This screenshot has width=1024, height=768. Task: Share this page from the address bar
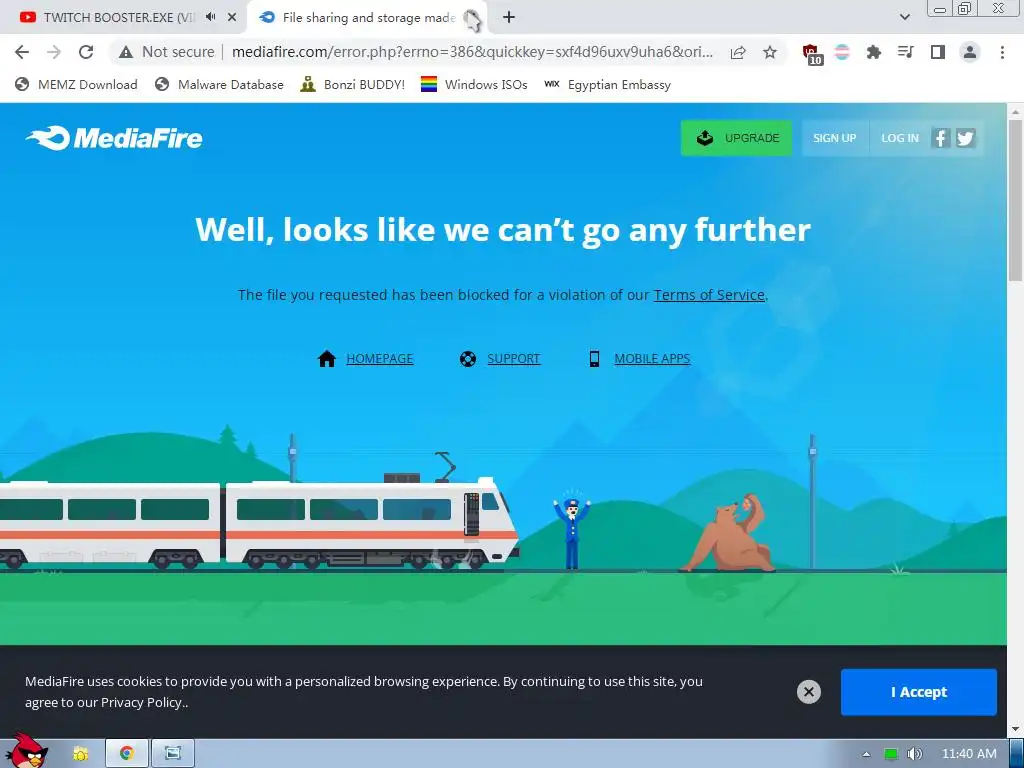tap(738, 52)
